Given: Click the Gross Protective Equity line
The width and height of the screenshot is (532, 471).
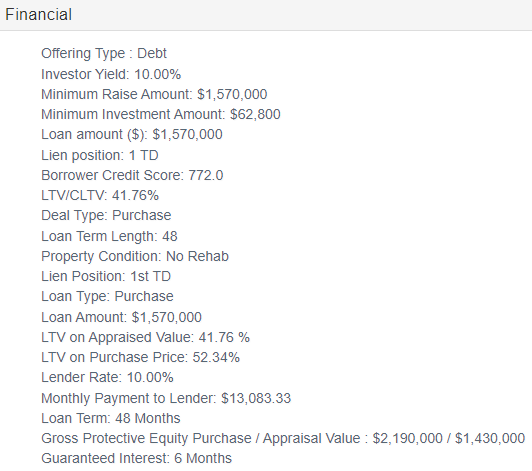Looking at the screenshot, I should coord(283,438).
